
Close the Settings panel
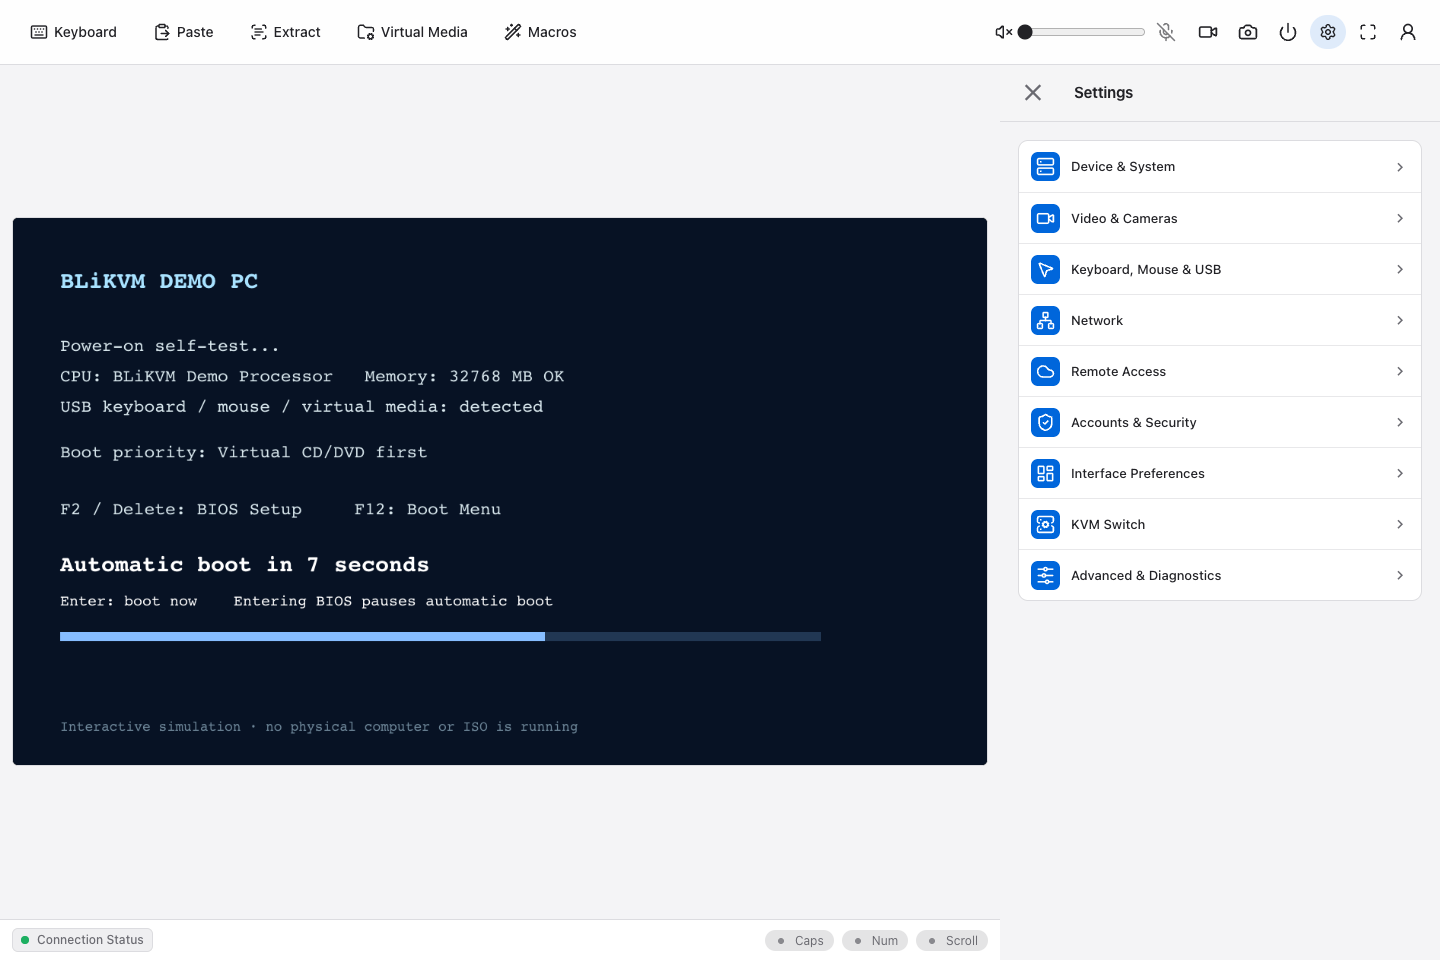1033,92
